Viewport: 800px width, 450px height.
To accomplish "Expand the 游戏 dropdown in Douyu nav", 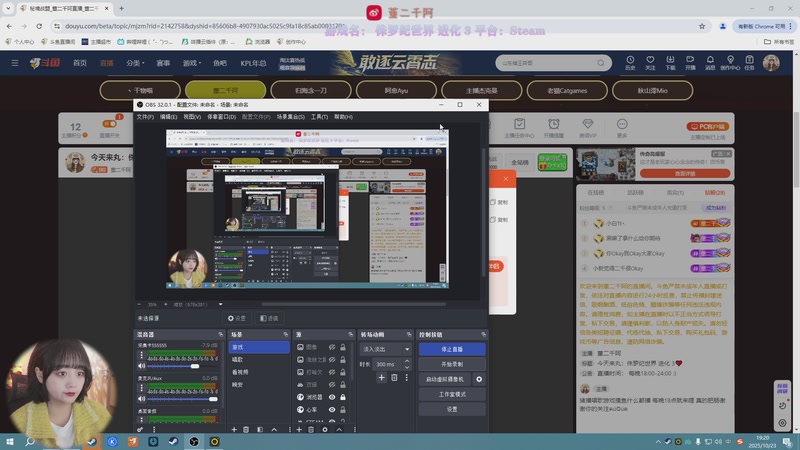I will coord(192,63).
